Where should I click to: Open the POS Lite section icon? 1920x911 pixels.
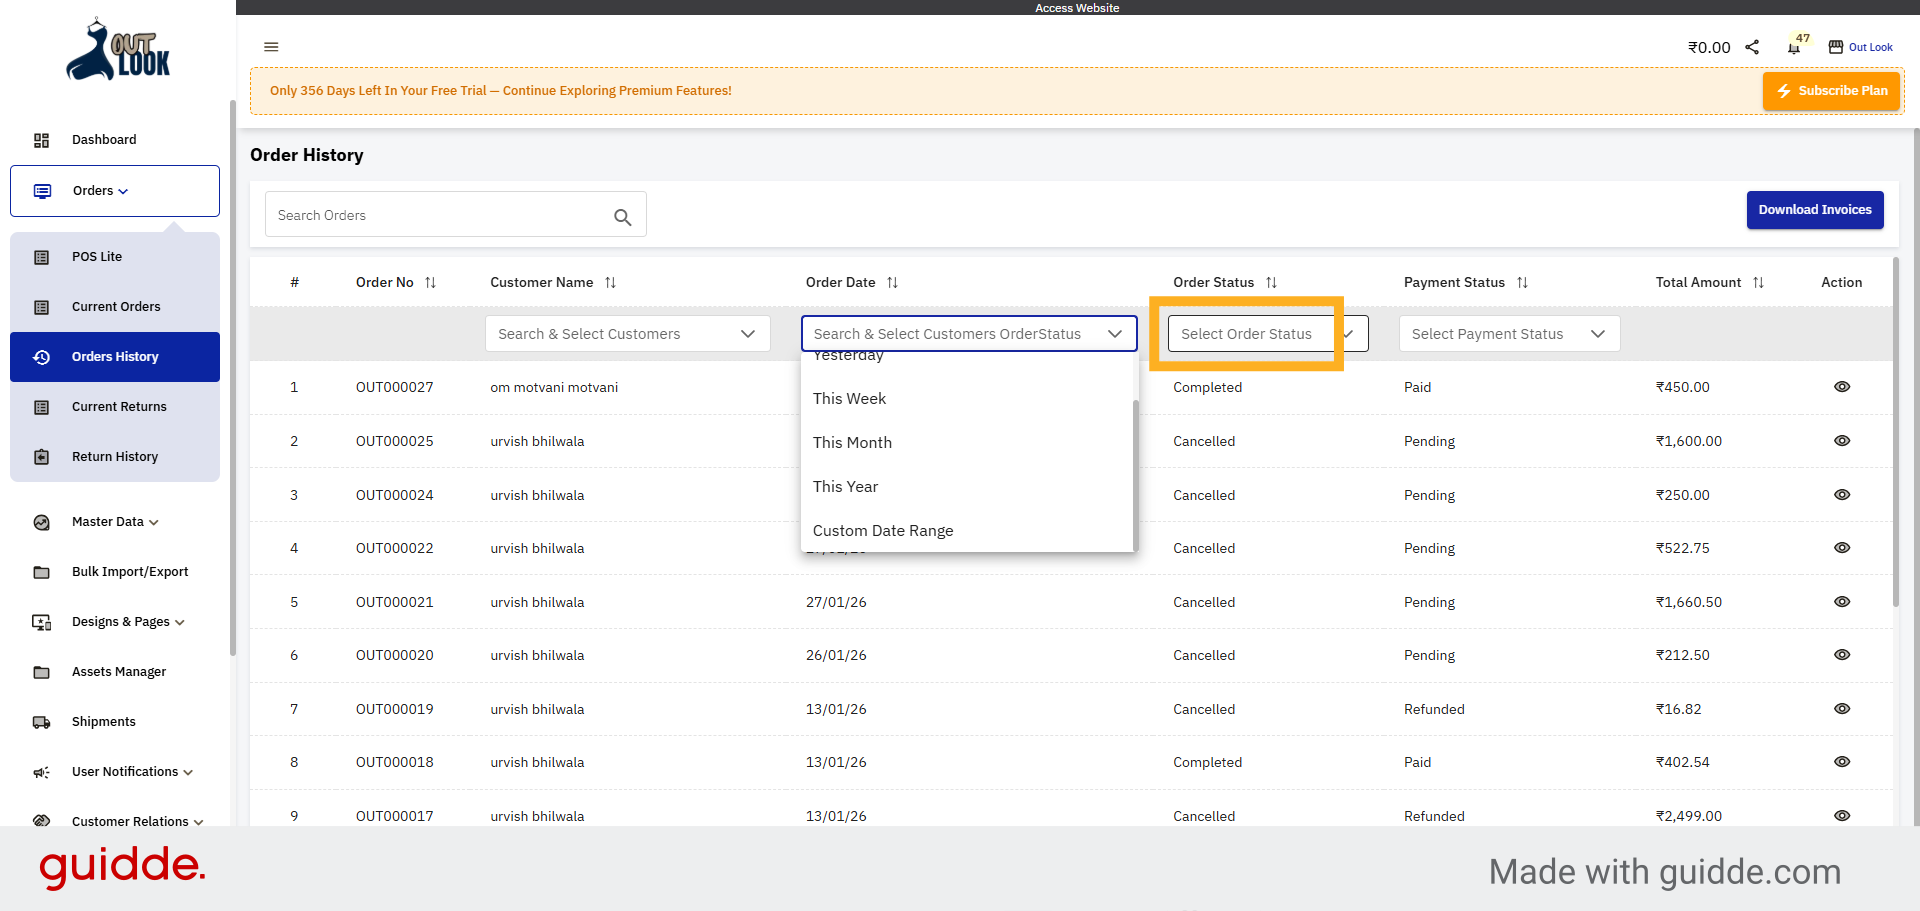(x=42, y=257)
